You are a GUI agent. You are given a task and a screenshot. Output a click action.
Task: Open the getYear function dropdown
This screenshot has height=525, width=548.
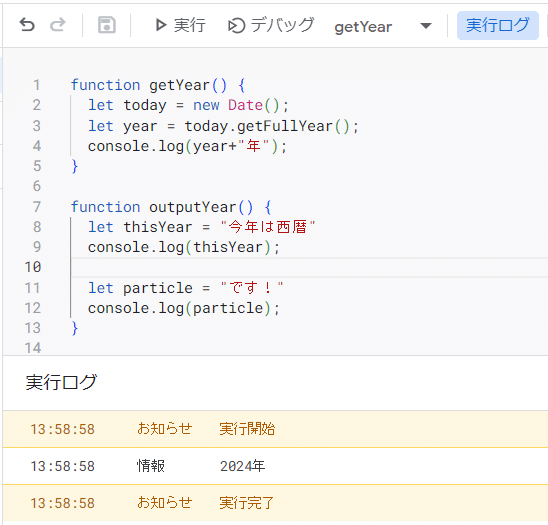point(383,26)
